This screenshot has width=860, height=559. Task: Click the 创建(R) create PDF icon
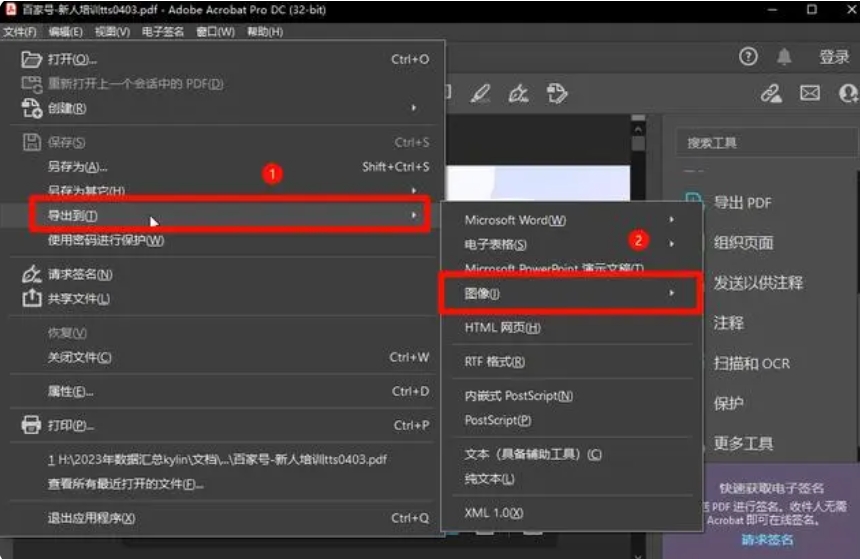point(31,108)
